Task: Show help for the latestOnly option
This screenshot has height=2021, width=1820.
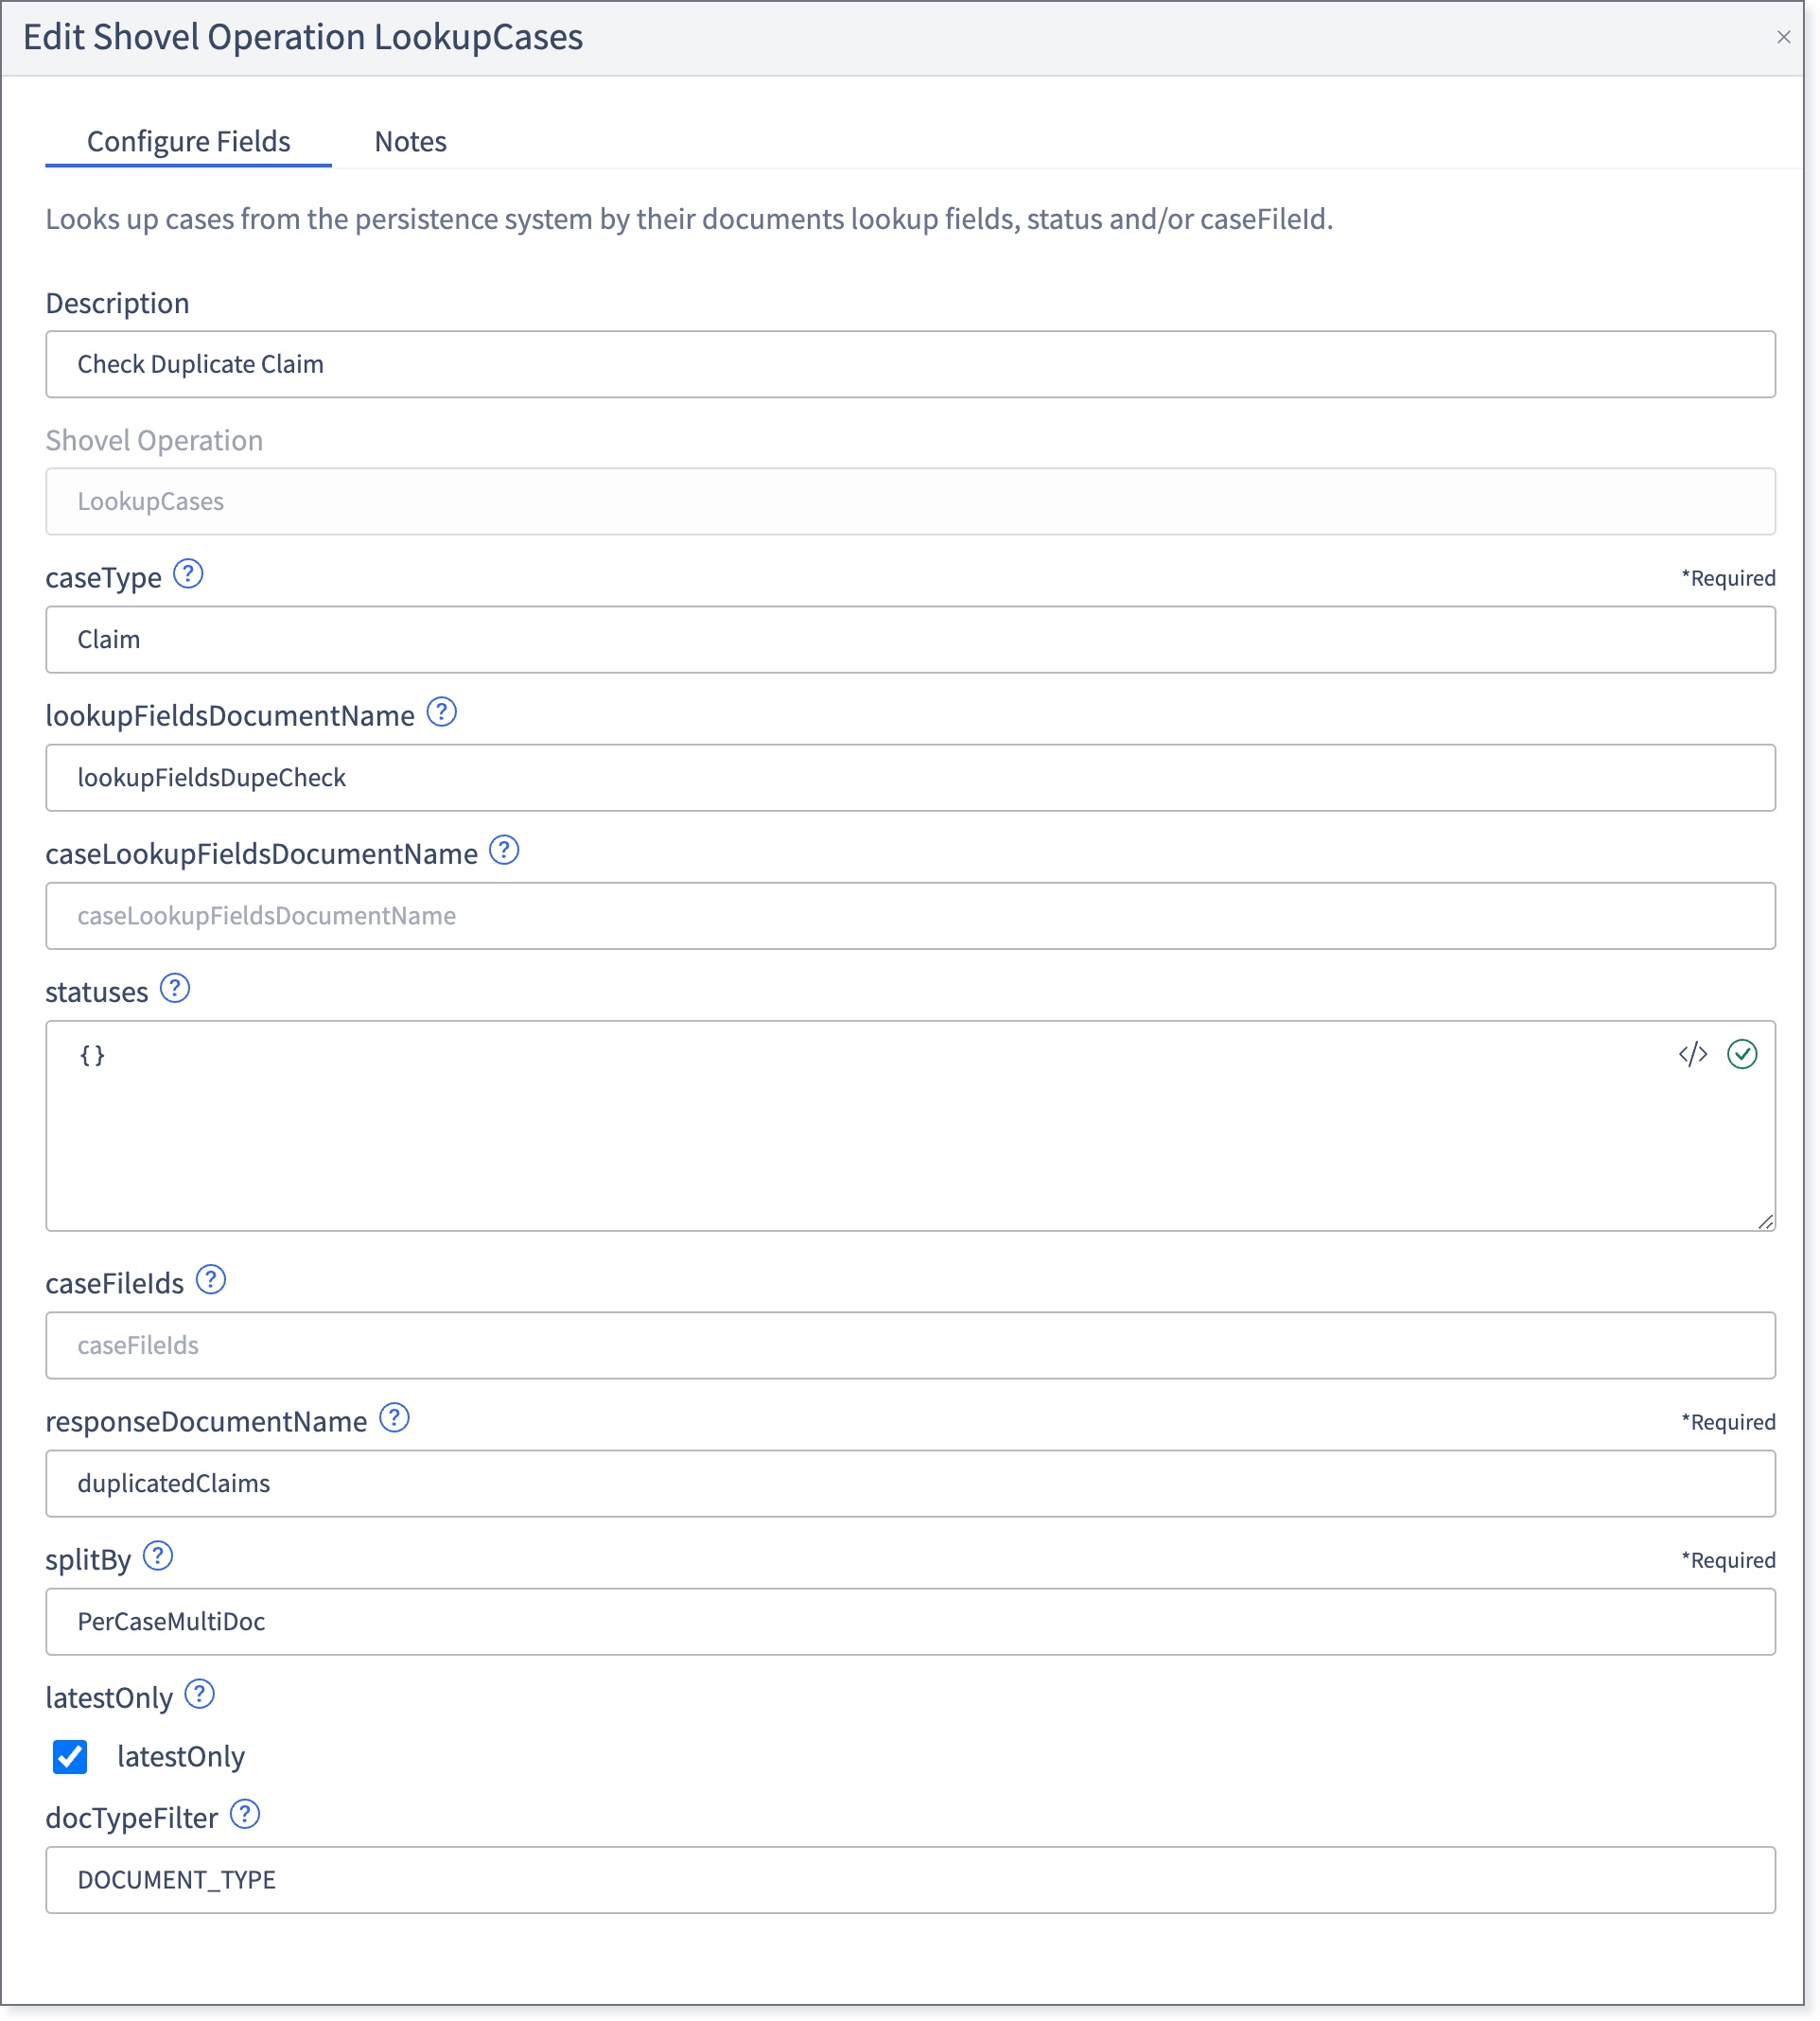Action: coord(200,1694)
